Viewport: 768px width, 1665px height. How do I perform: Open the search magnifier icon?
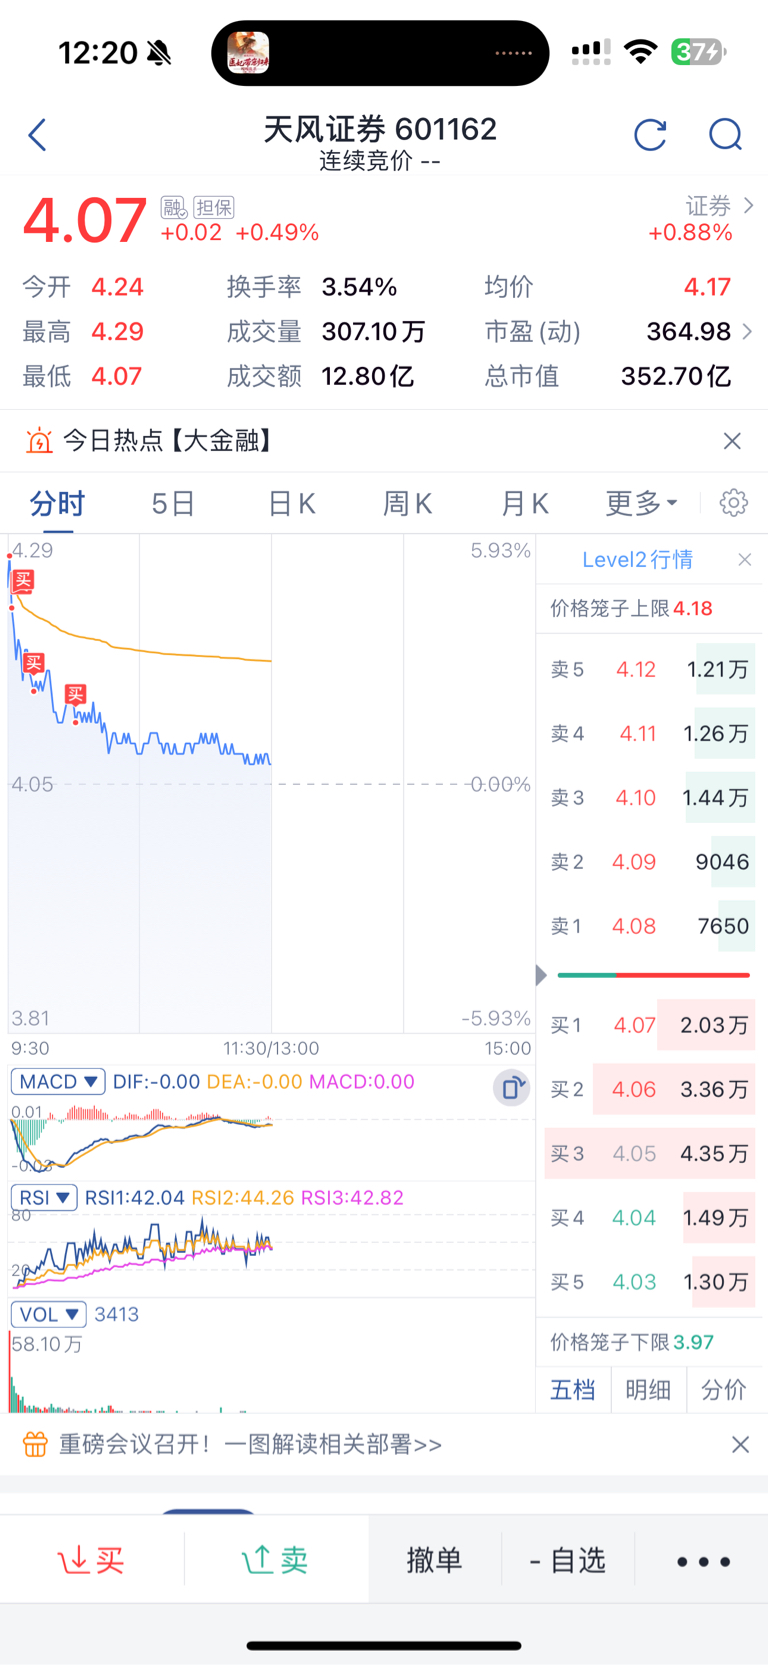tap(725, 134)
